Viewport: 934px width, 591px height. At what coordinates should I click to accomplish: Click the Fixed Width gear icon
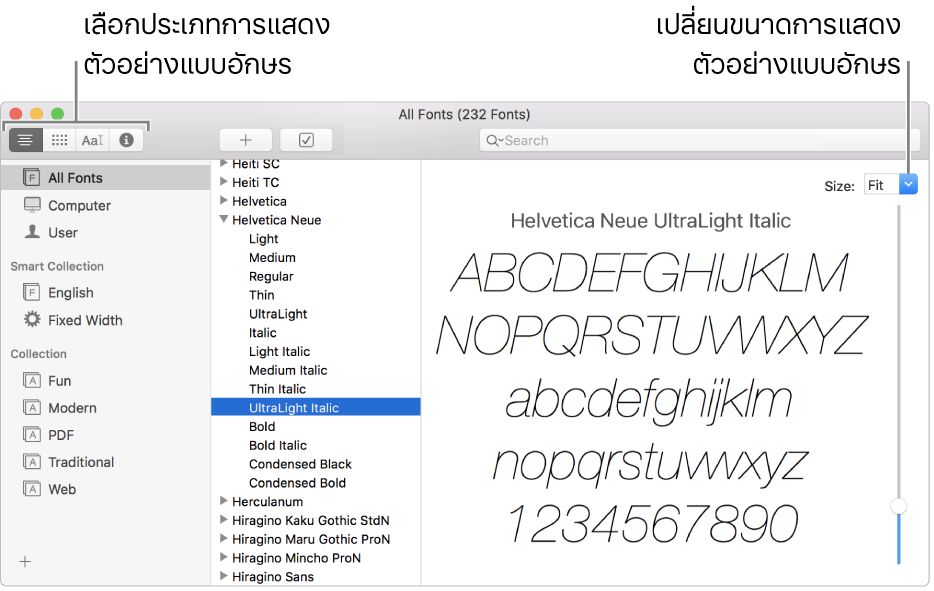32,319
